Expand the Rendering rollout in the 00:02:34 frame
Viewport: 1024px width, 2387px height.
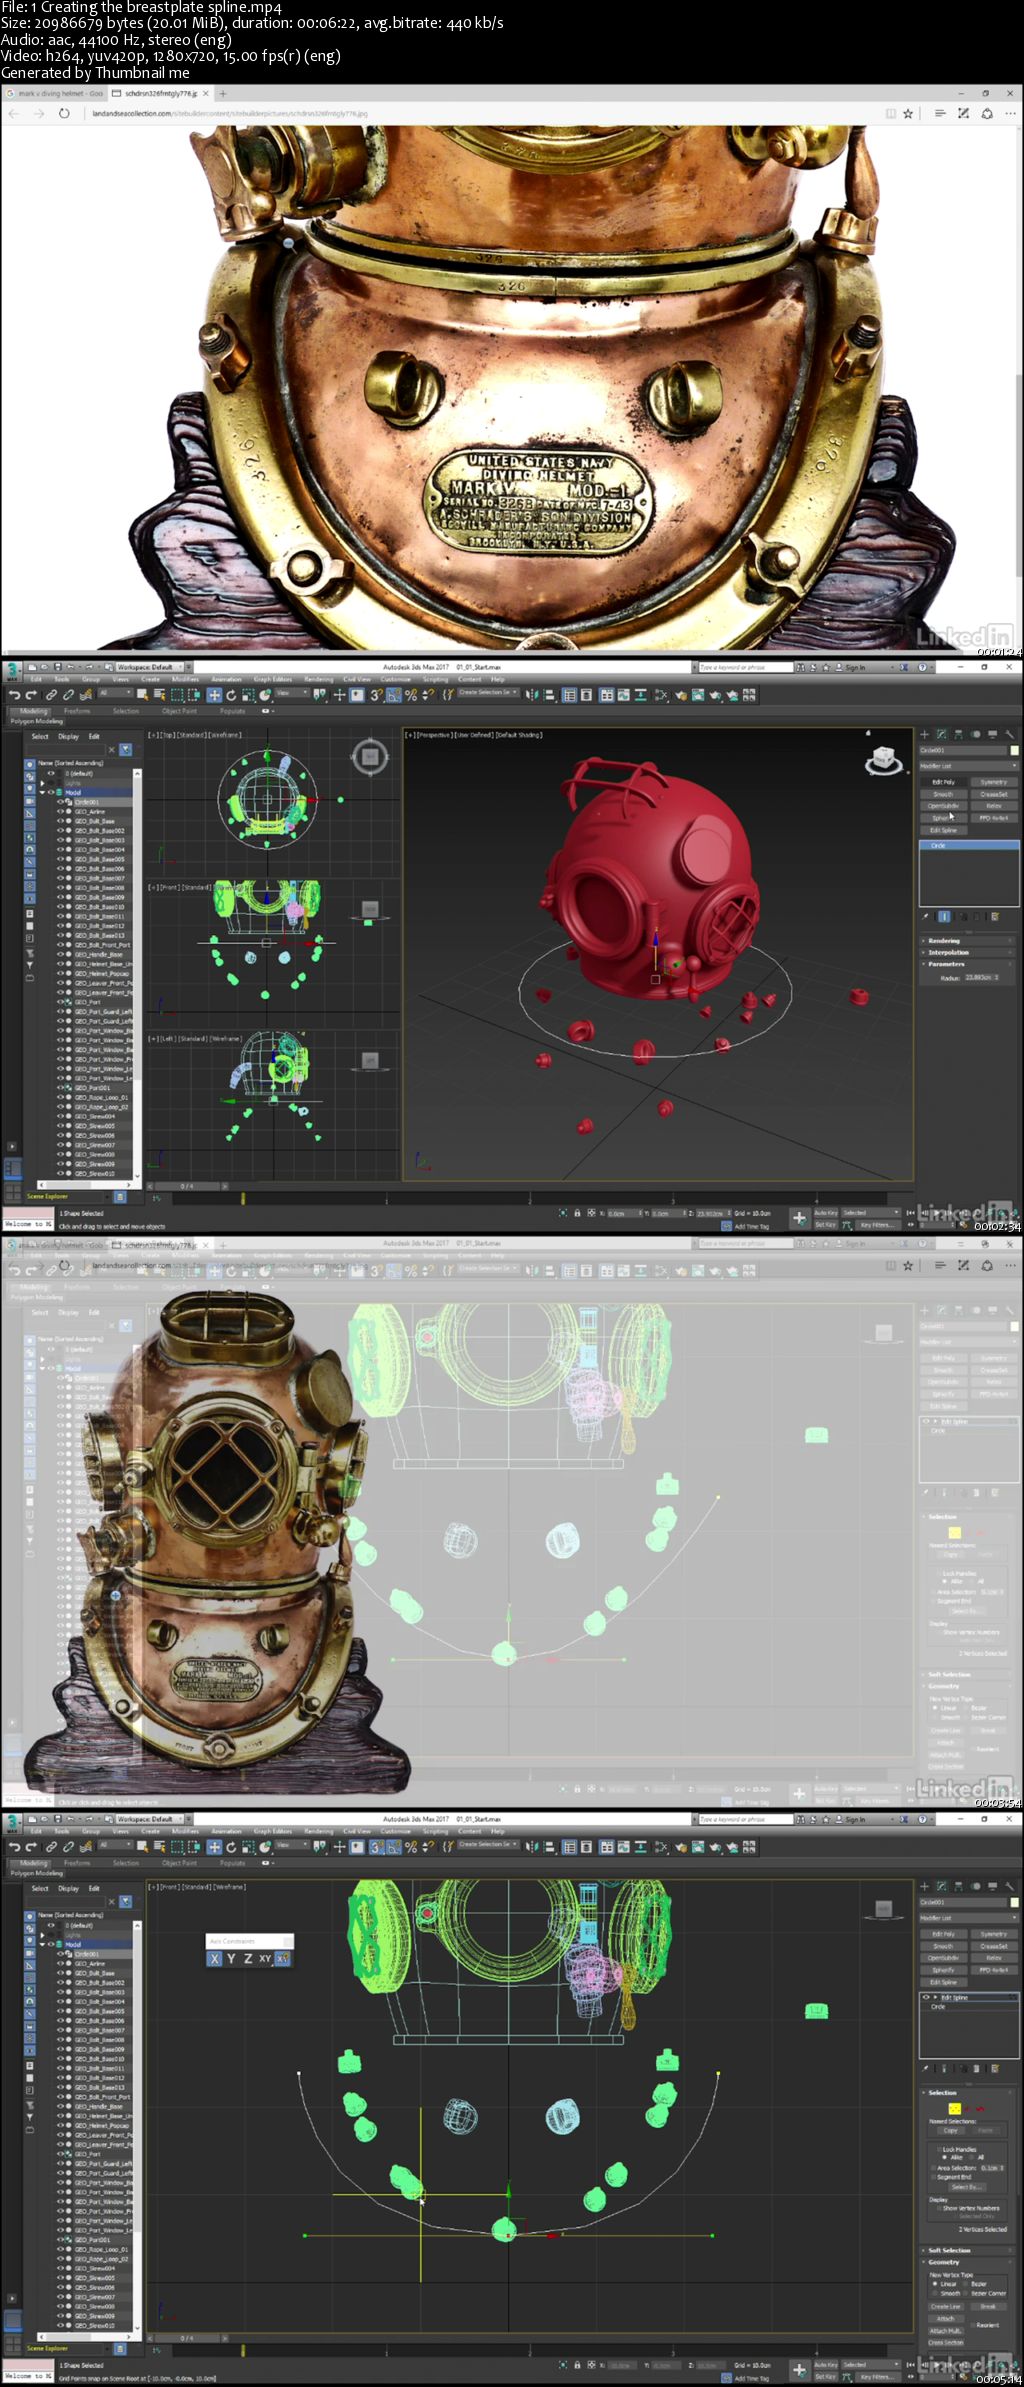[x=967, y=941]
